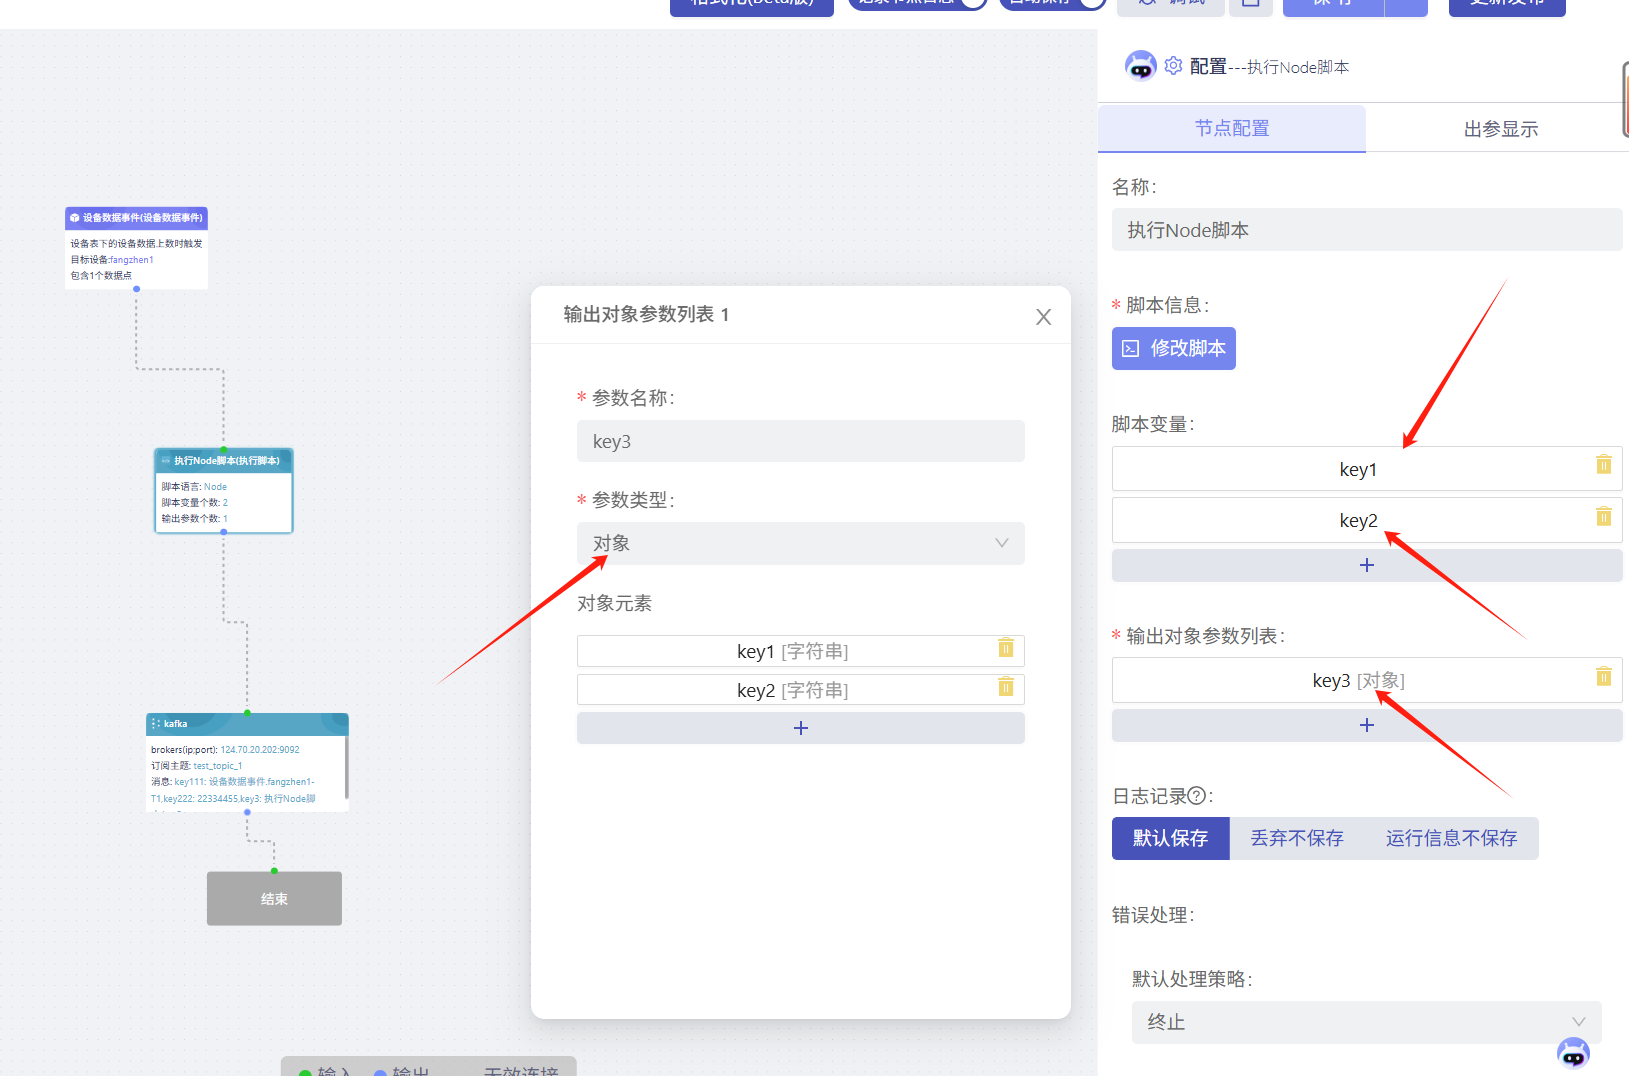Screen dimensions: 1629x1076
Task: Click green input port of 执行Node脚本 node
Action: point(224,449)
